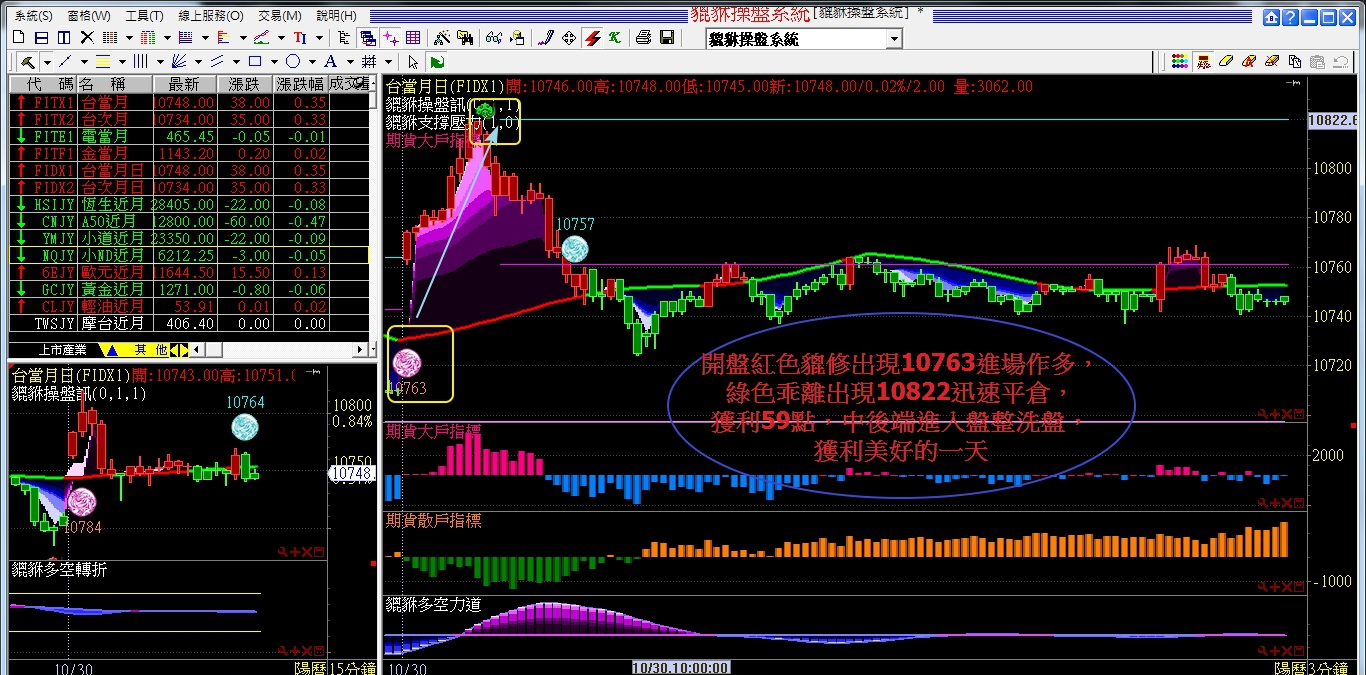Click the printer icon
The width and height of the screenshot is (1366, 675).
[x=643, y=37]
